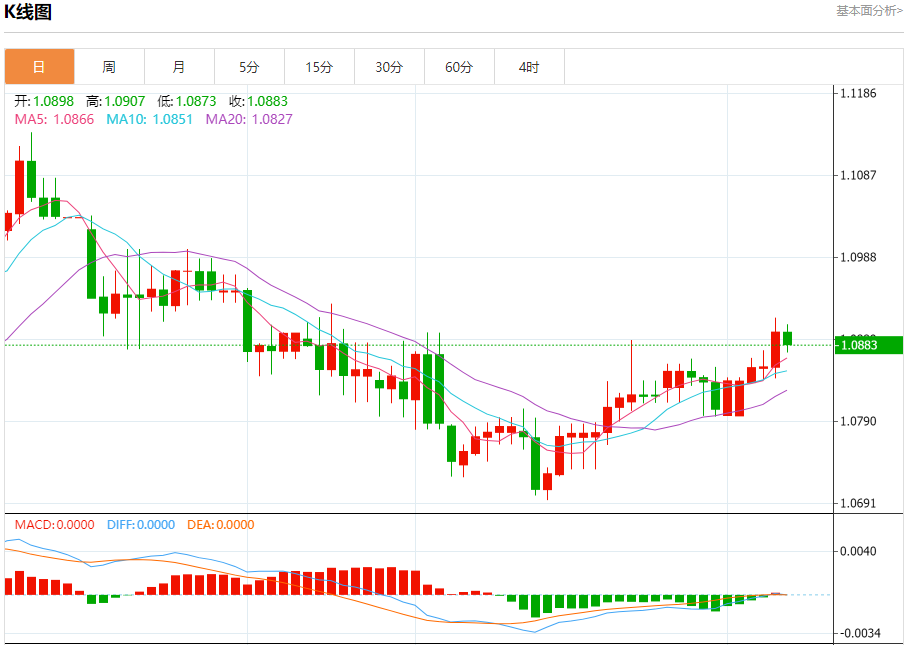
Task: Click the DIFF:0.0000 label
Action: 141,525
